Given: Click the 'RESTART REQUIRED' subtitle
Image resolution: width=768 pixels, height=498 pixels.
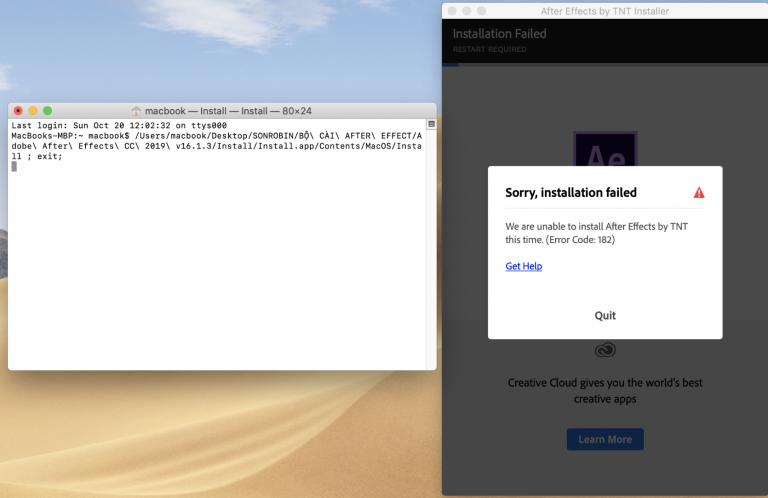Looking at the screenshot, I should pos(489,49).
